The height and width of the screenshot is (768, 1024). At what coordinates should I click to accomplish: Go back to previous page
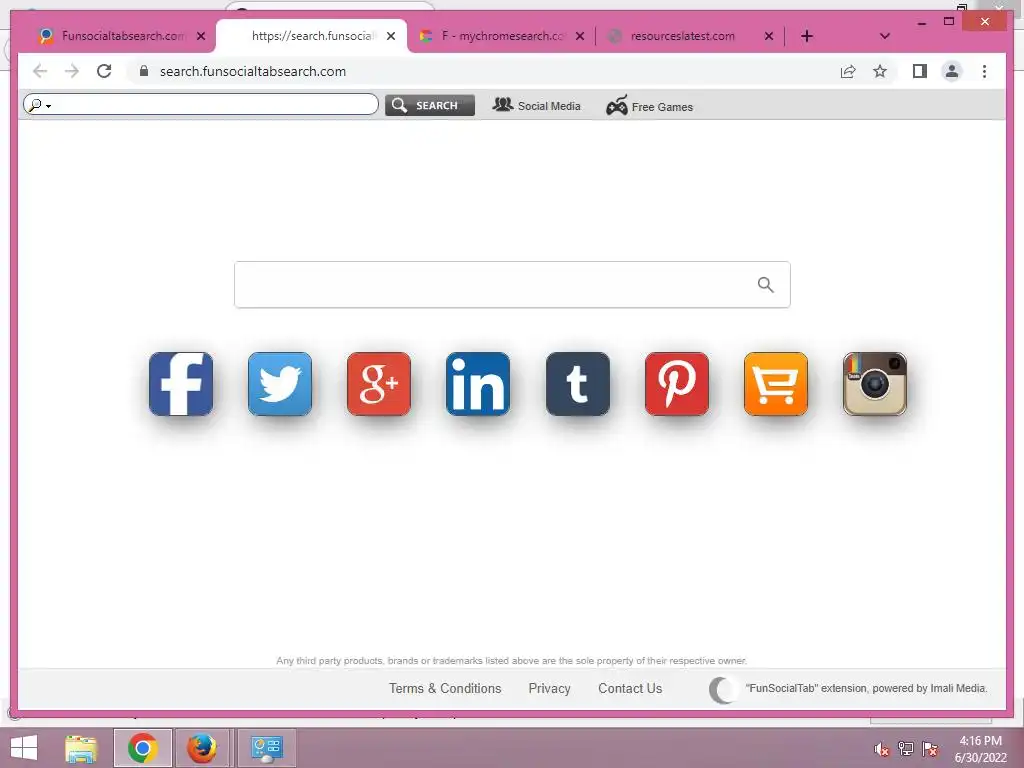(x=40, y=71)
